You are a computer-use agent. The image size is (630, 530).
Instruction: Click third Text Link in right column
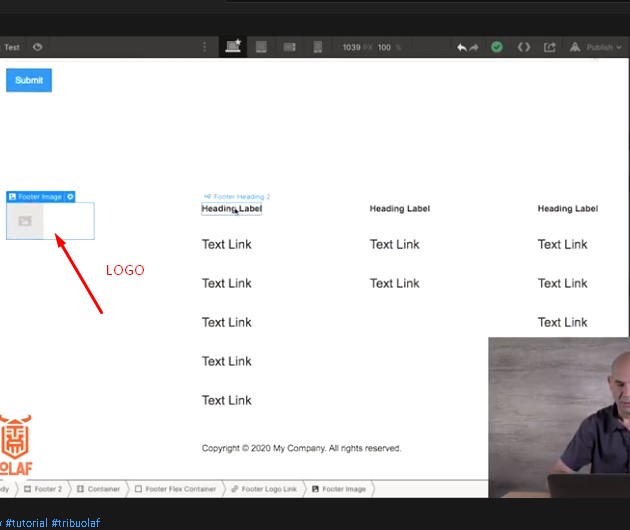[x=562, y=322]
